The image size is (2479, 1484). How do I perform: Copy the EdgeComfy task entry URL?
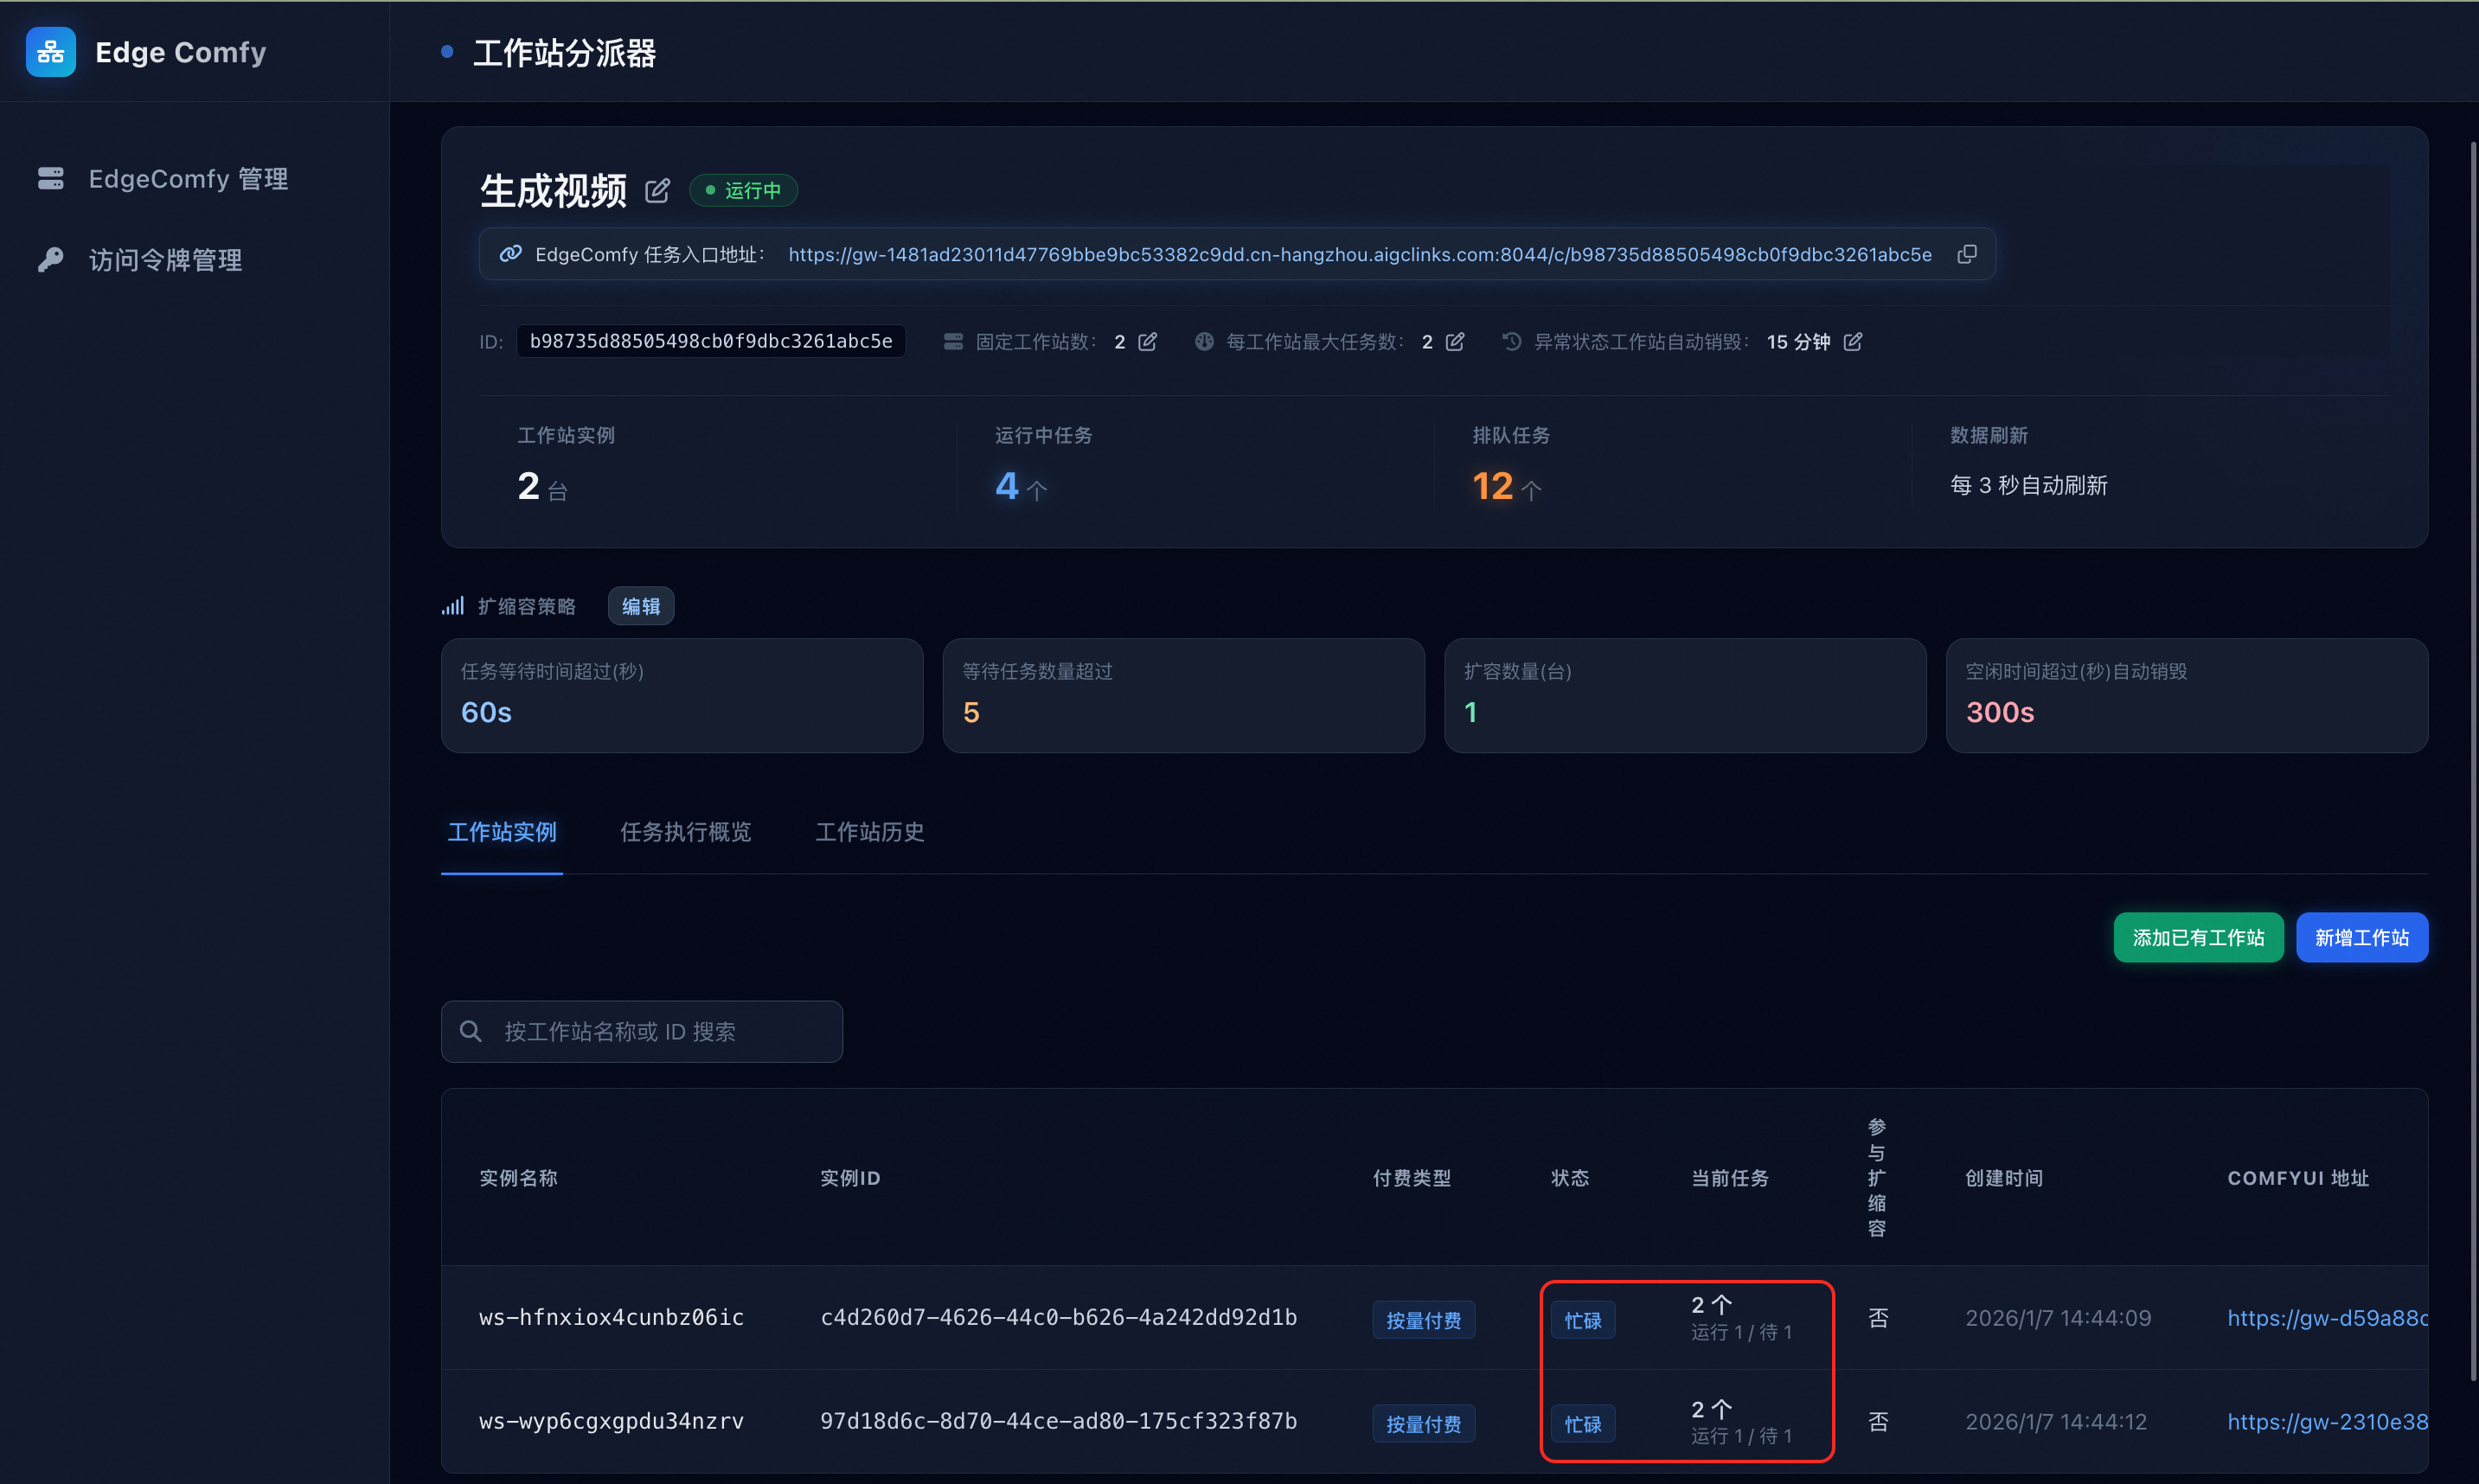coord(1966,254)
